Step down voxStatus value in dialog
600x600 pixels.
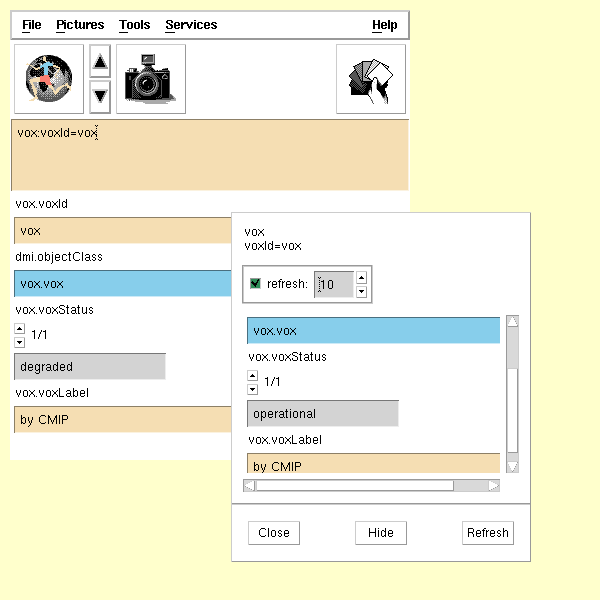click(x=253, y=390)
